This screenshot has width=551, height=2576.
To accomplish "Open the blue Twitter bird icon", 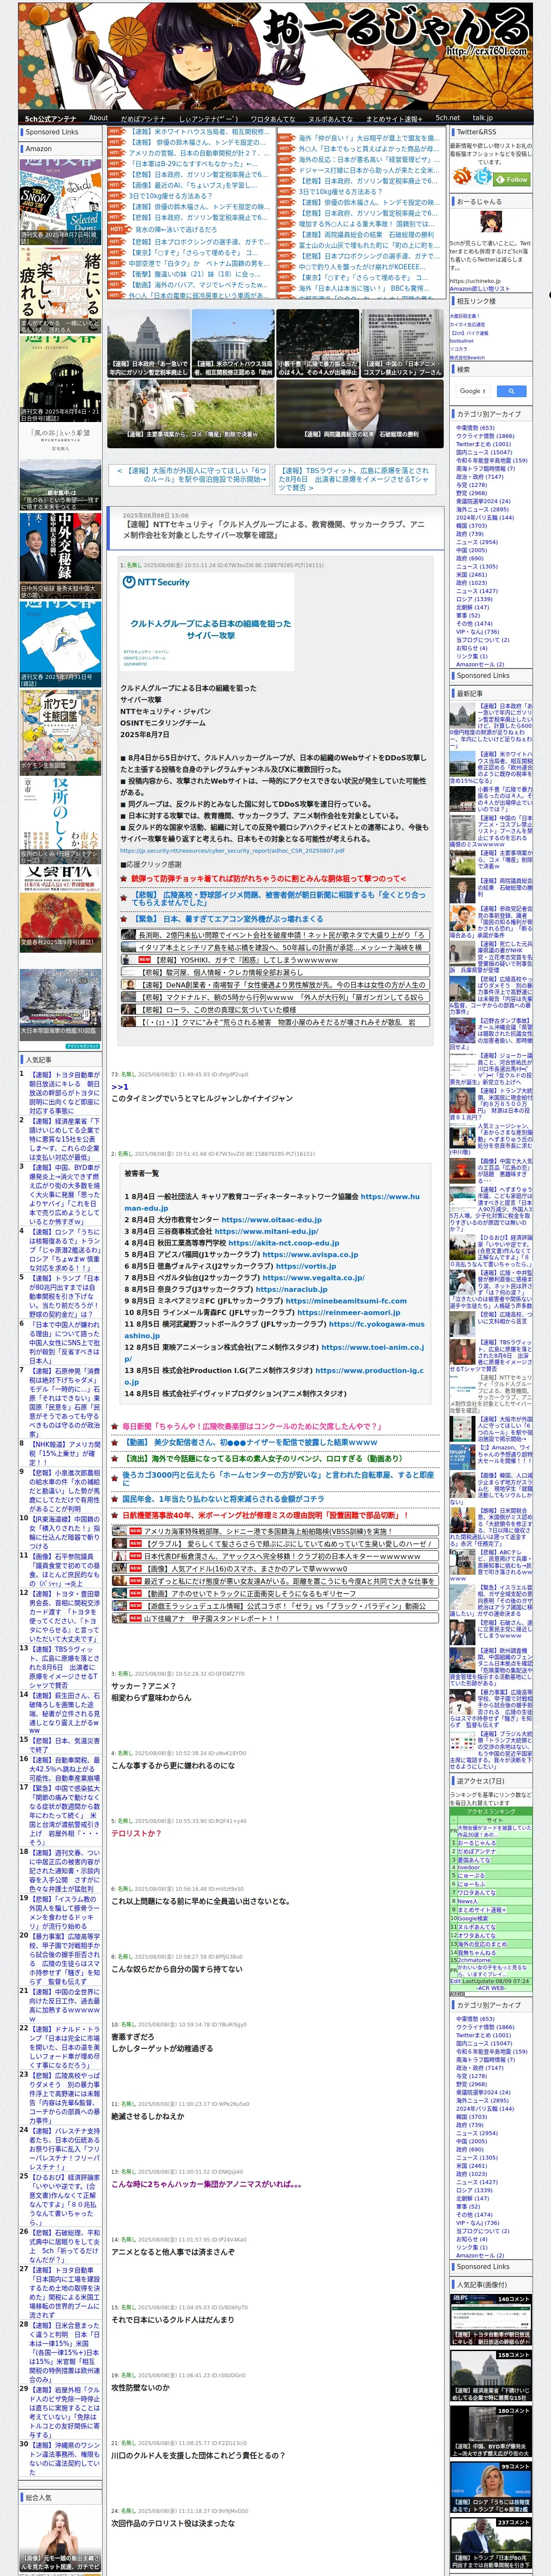I will coord(483,177).
